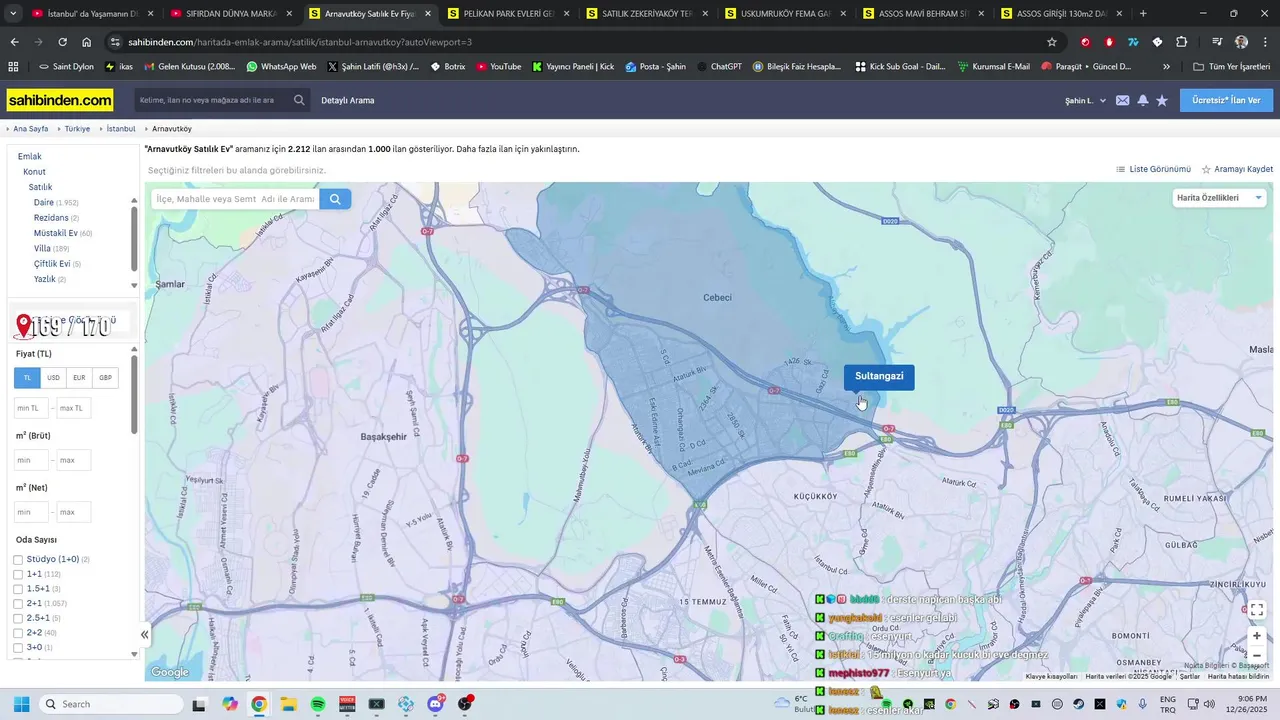Click the sahibinden.com logo
The image size is (1280, 720).
[x=60, y=100]
